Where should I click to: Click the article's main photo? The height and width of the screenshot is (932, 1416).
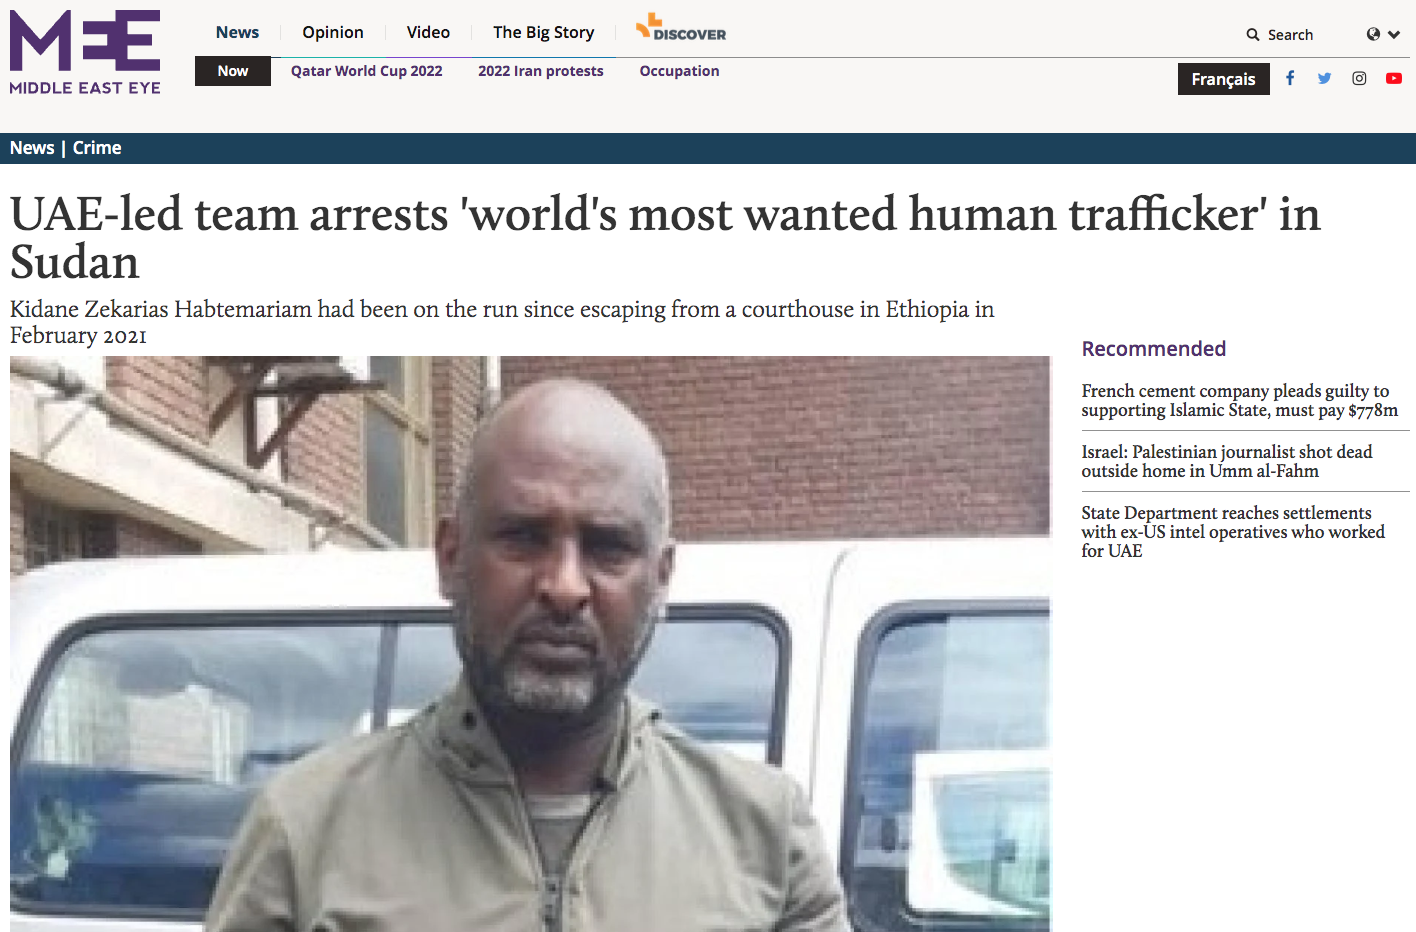pyautogui.click(x=531, y=644)
